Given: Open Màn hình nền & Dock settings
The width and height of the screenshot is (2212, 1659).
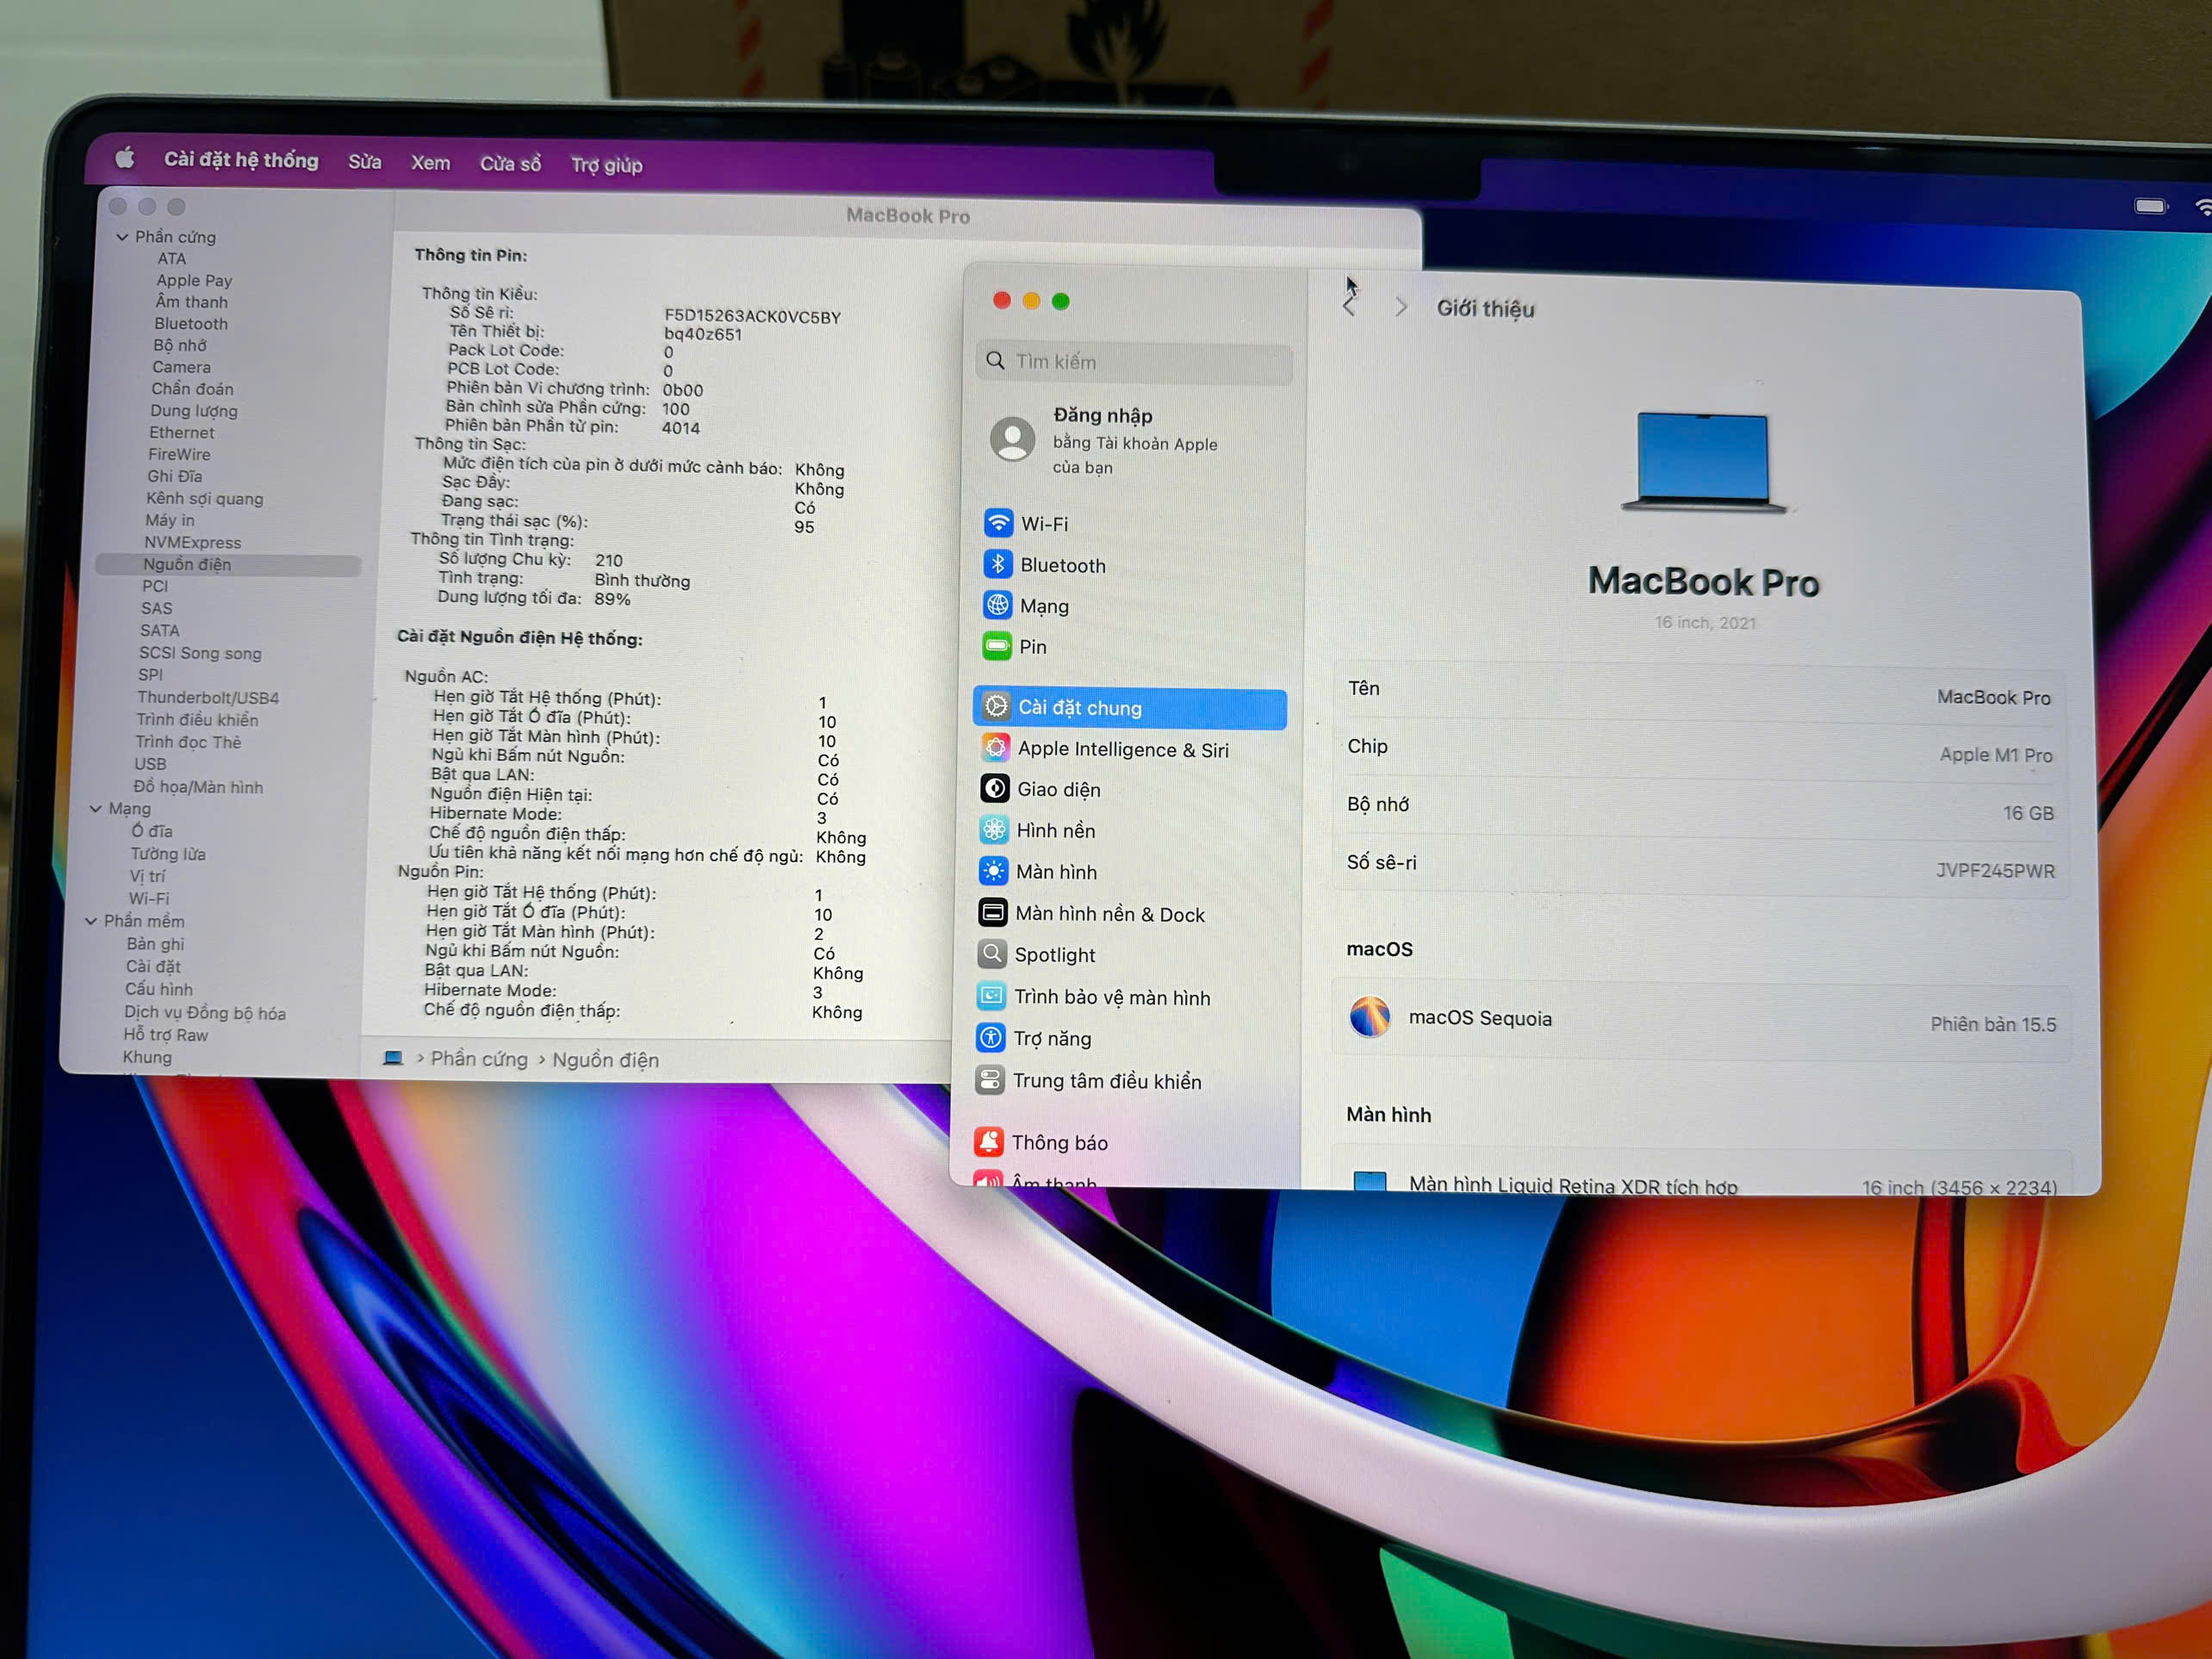Looking at the screenshot, I should (x=1112, y=912).
